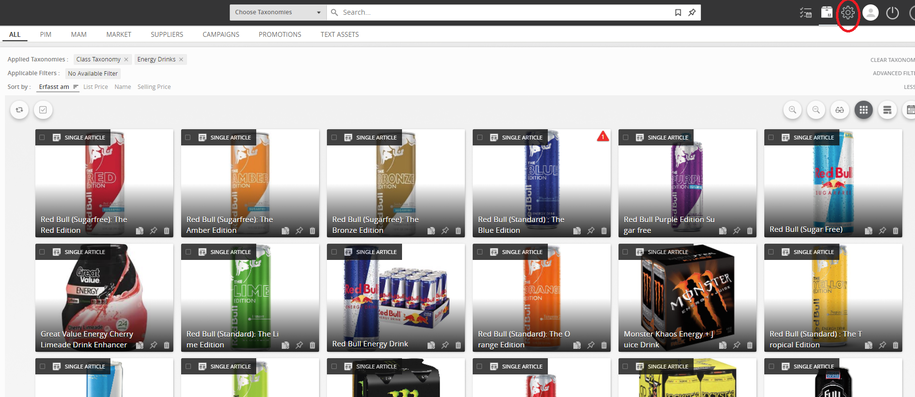The image size is (915, 397).
Task: Sort by List Price
Action: [x=96, y=86]
